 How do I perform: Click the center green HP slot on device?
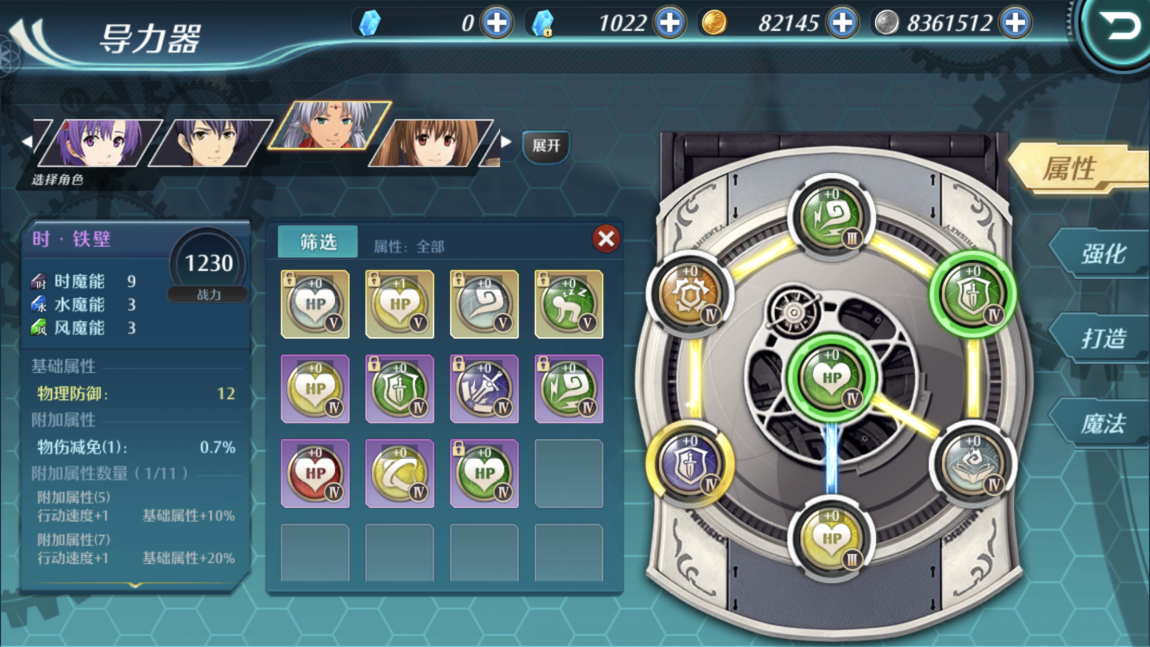(831, 376)
